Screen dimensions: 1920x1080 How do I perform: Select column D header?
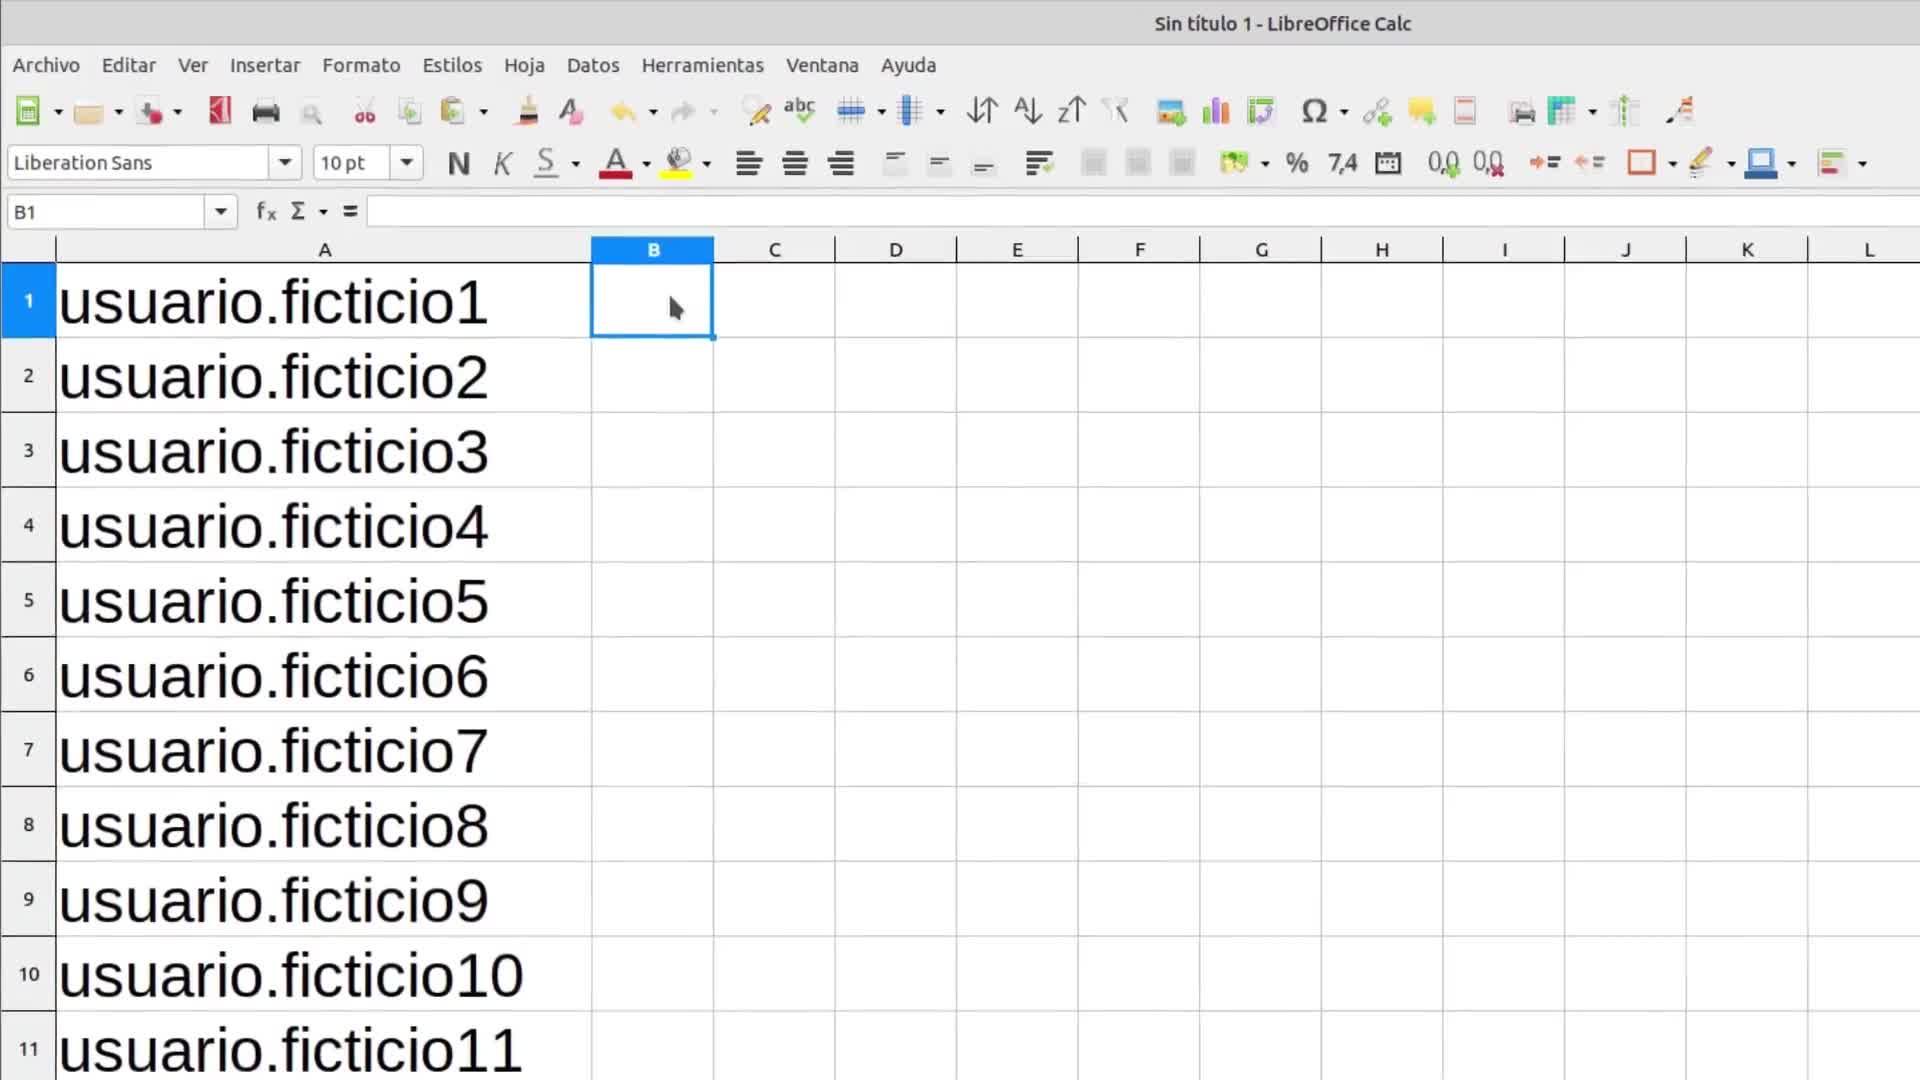895,250
